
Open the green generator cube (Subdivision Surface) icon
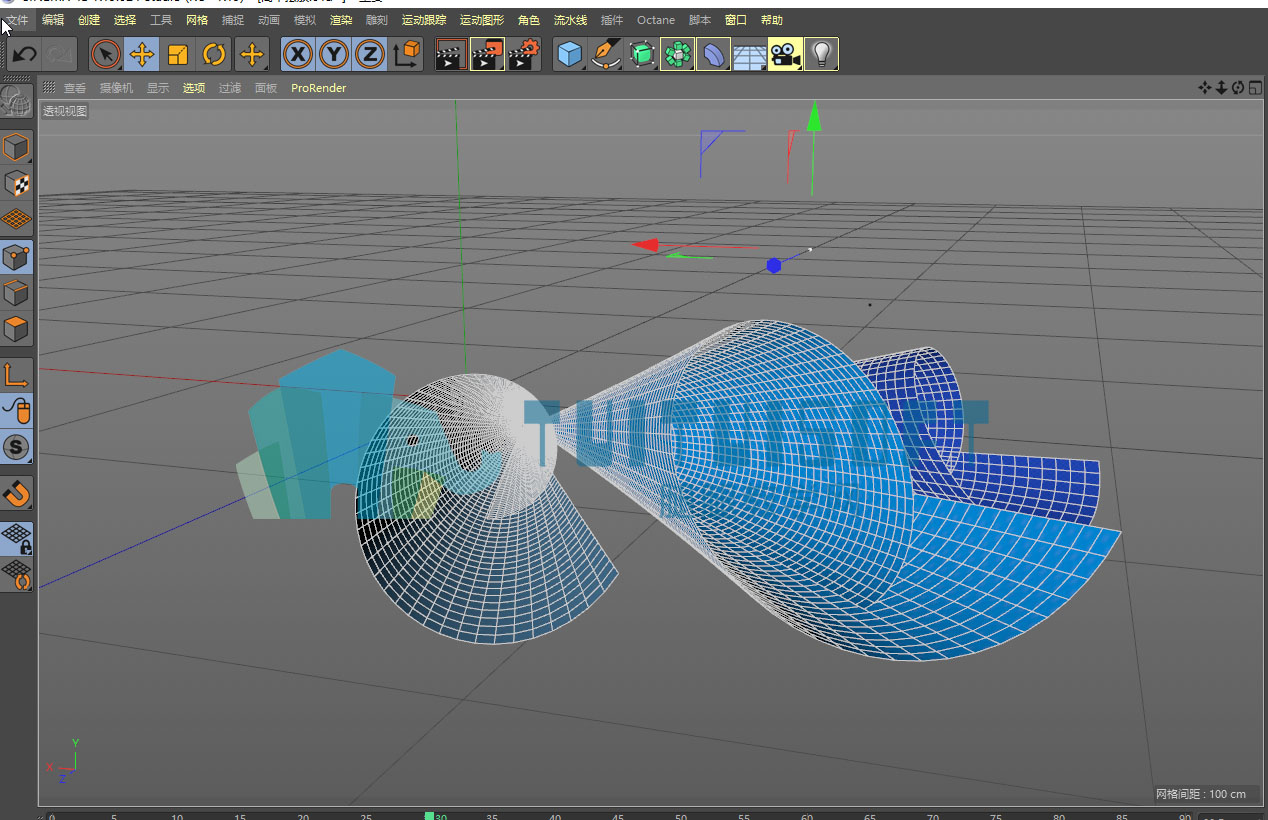pos(641,54)
